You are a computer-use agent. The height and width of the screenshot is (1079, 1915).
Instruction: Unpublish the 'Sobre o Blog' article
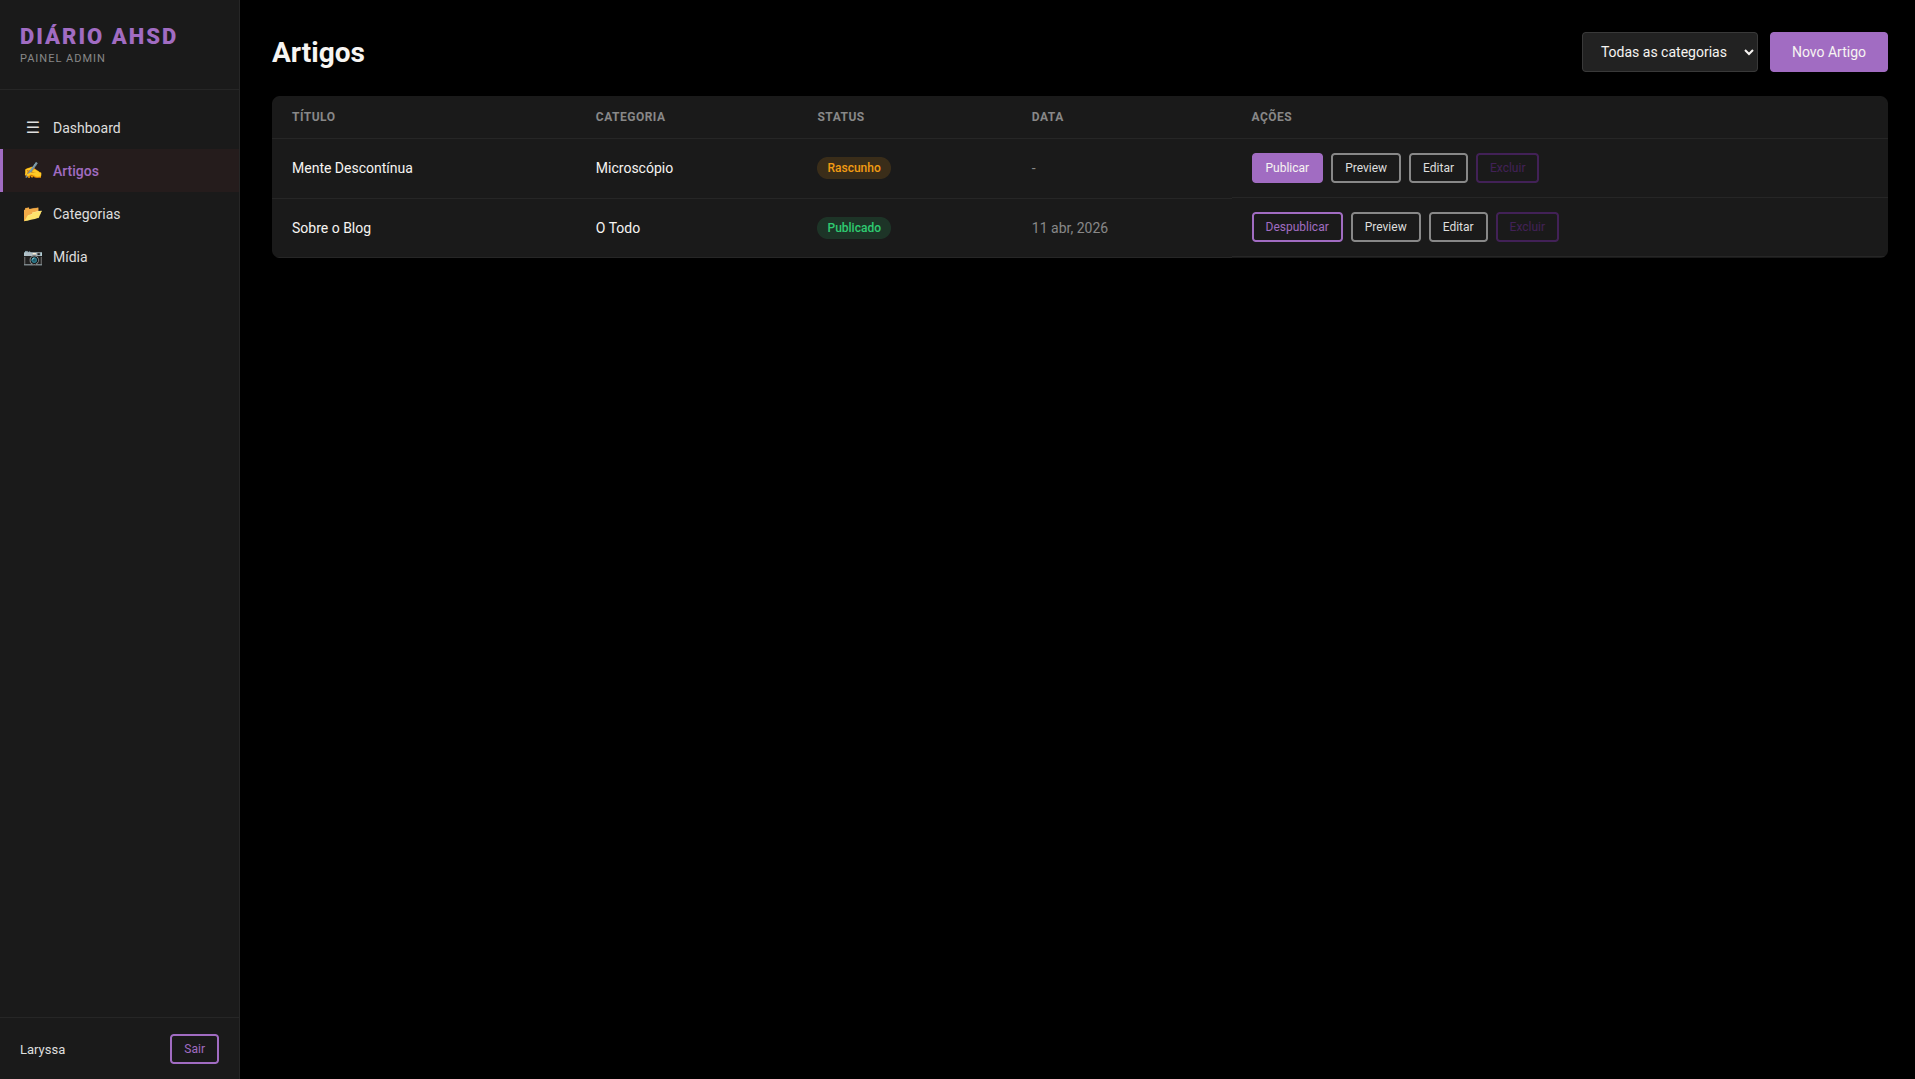(x=1296, y=227)
